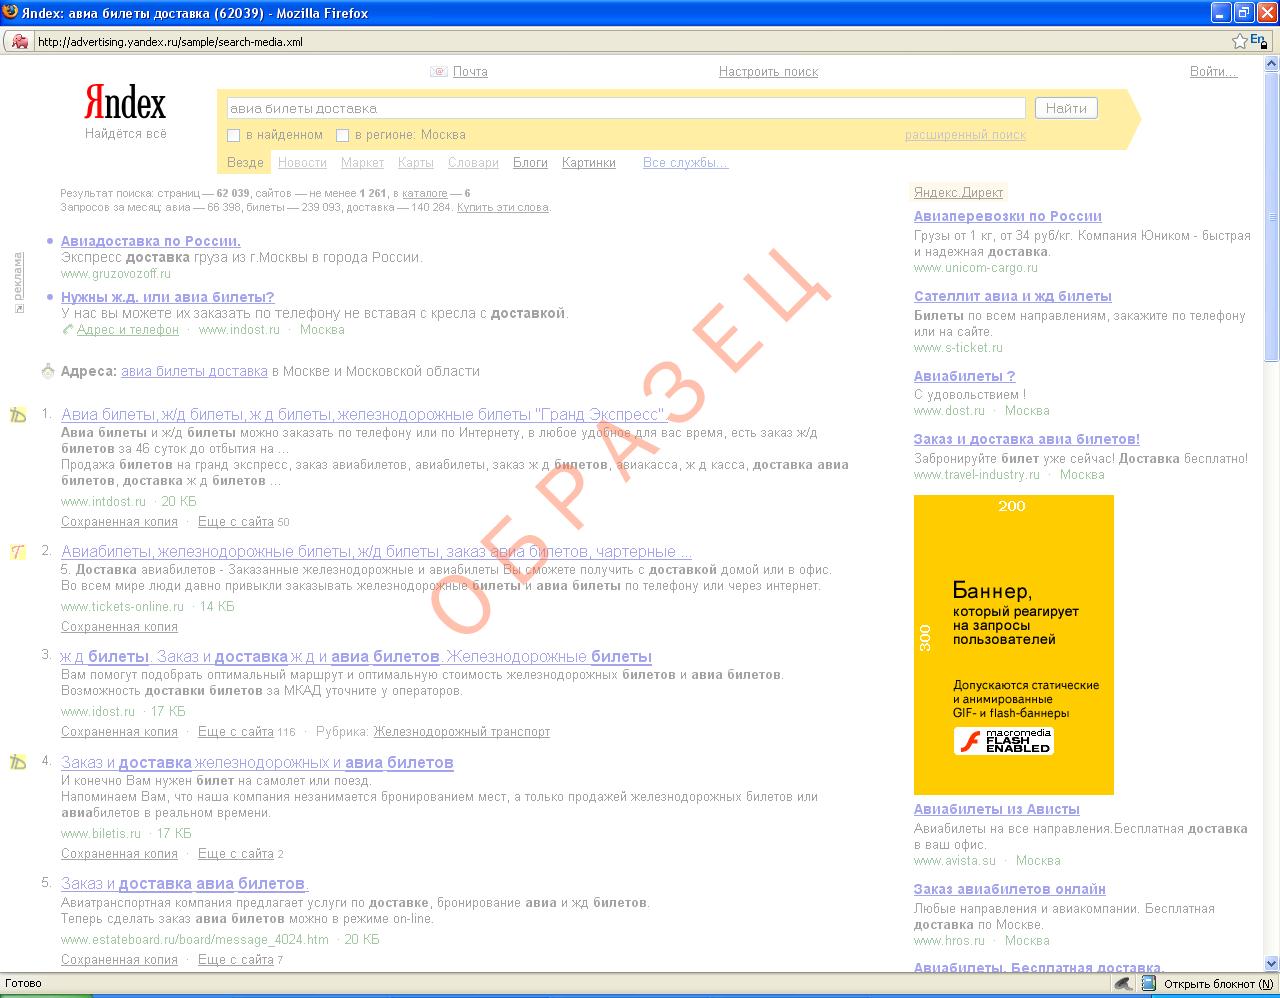The image size is (1280, 998).
Task: Open search result 3 title link
Action: 356,657
